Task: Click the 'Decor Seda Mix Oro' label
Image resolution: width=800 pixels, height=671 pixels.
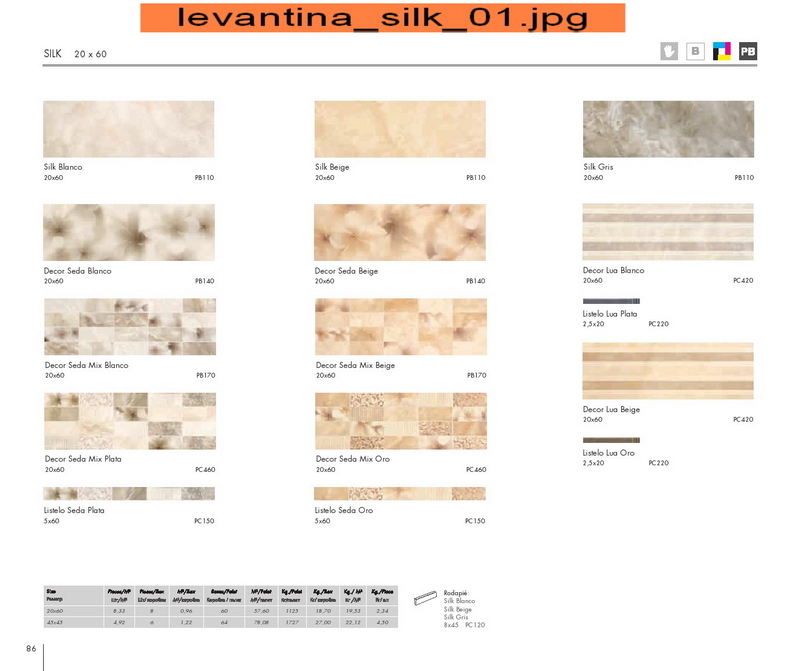Action: tap(353, 459)
